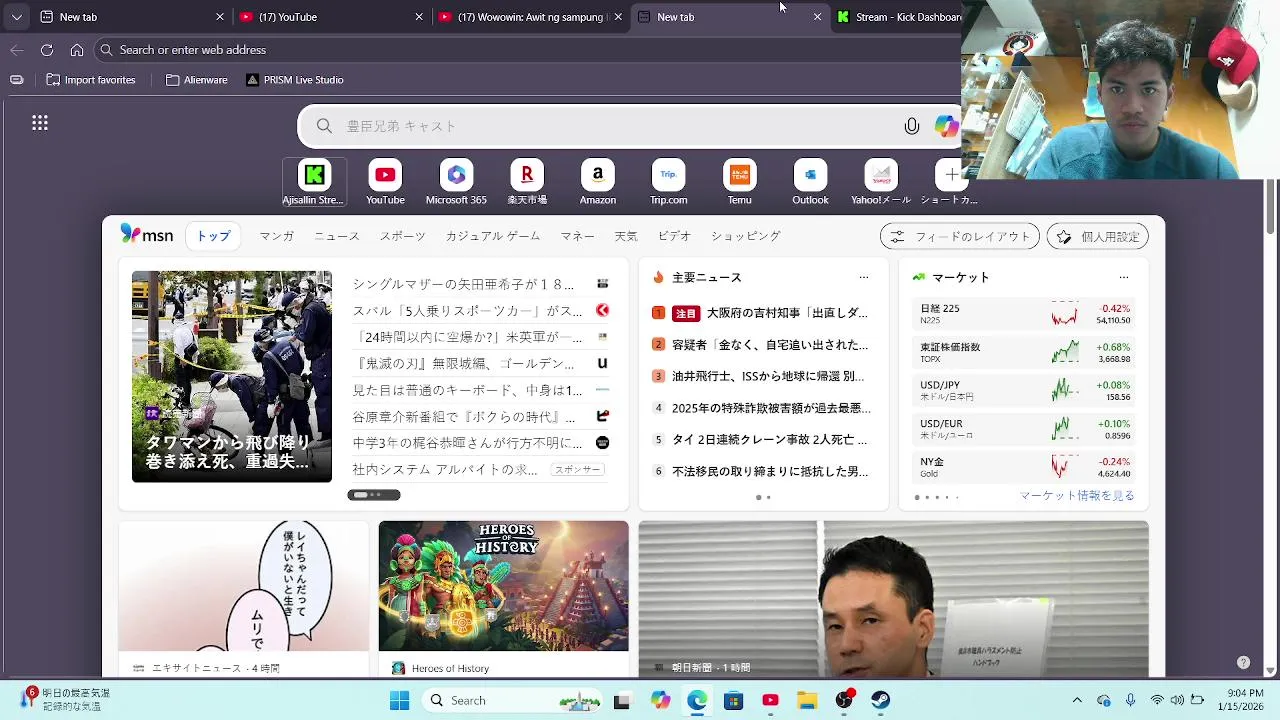
Task: Click the browser refresh icon
Action: click(x=47, y=50)
